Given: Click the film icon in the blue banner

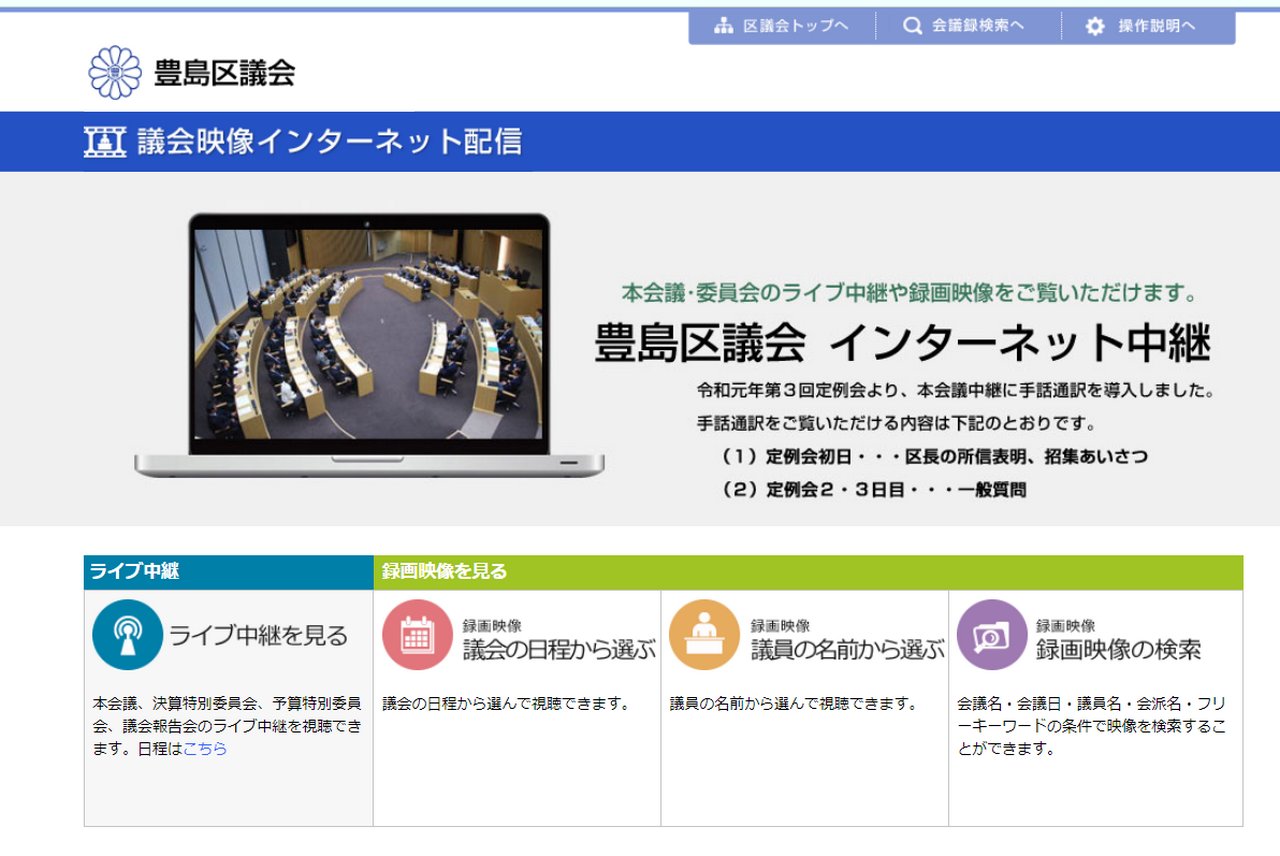Looking at the screenshot, I should (105, 142).
